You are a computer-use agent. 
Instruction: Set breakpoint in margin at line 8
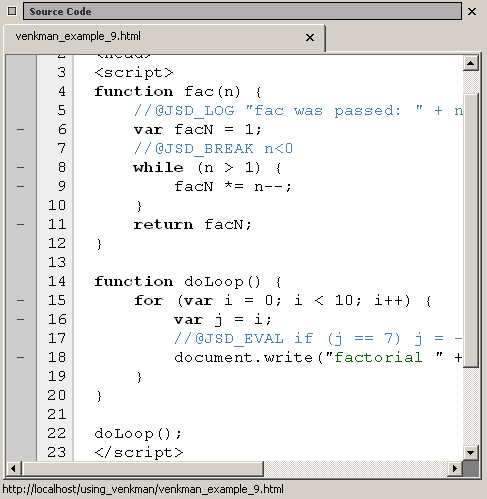(21, 167)
